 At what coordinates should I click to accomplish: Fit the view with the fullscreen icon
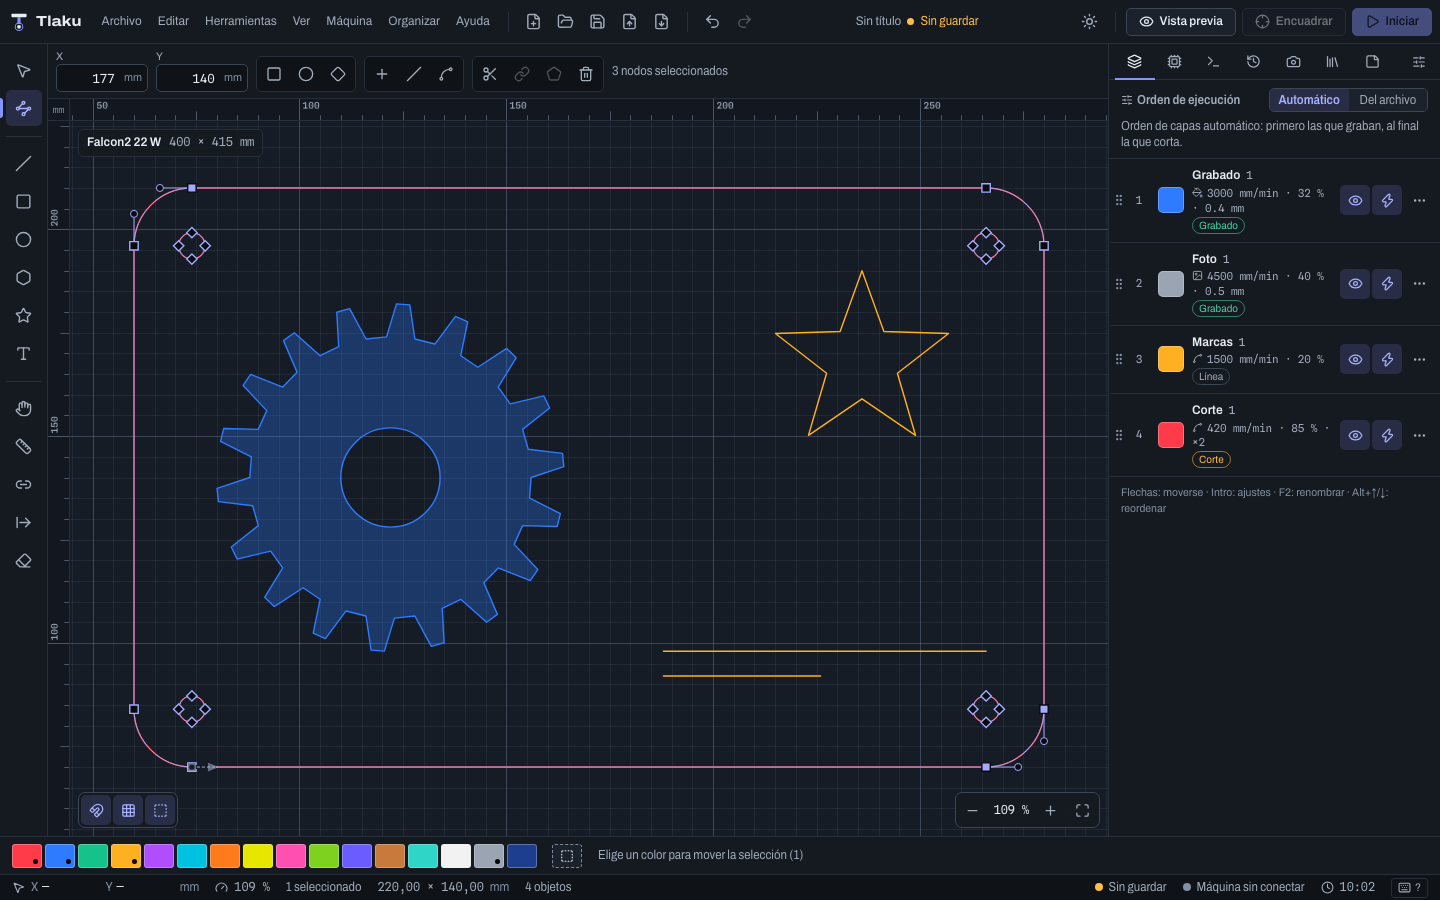[1082, 810]
